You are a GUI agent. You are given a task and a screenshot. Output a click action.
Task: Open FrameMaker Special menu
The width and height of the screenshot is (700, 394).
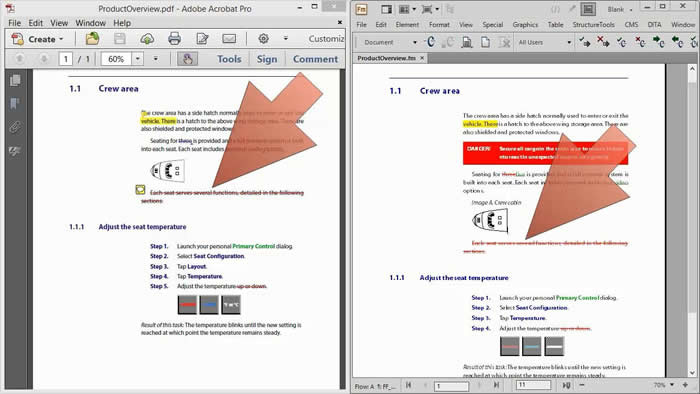click(492, 25)
